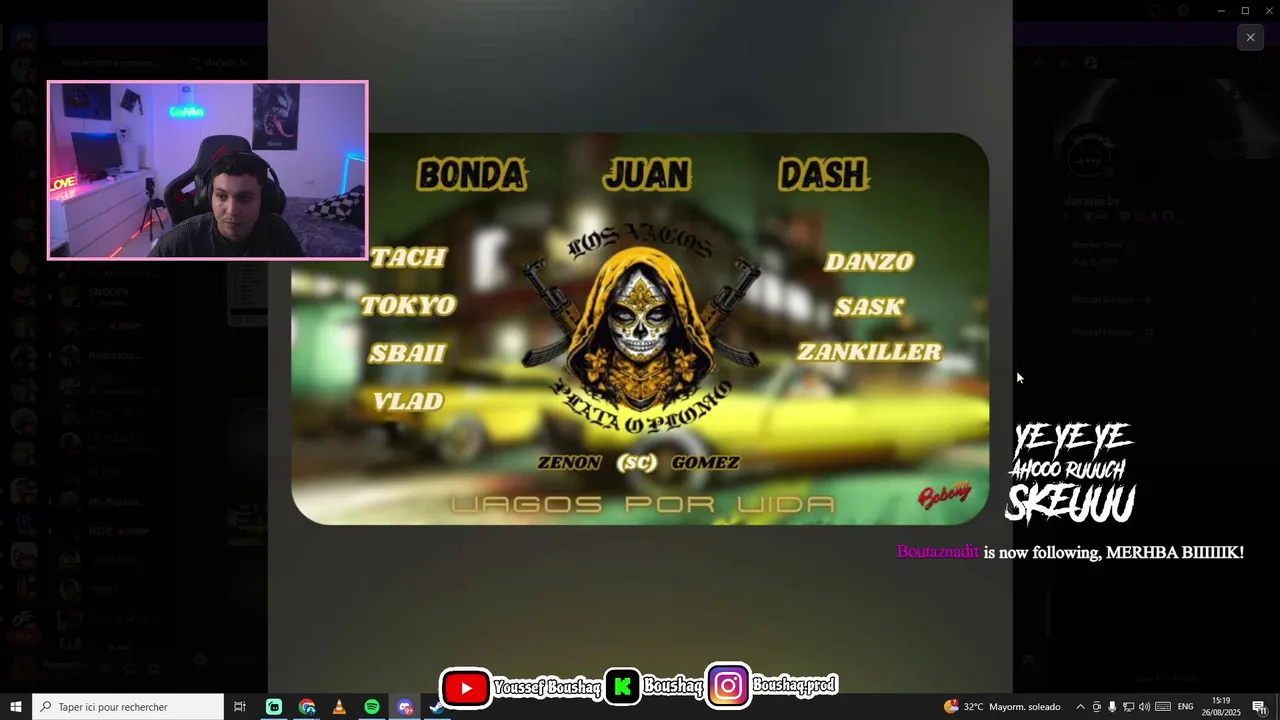This screenshot has width=1280, height=720.
Task: Launch Google Chrome from the taskbar
Action: (x=307, y=707)
